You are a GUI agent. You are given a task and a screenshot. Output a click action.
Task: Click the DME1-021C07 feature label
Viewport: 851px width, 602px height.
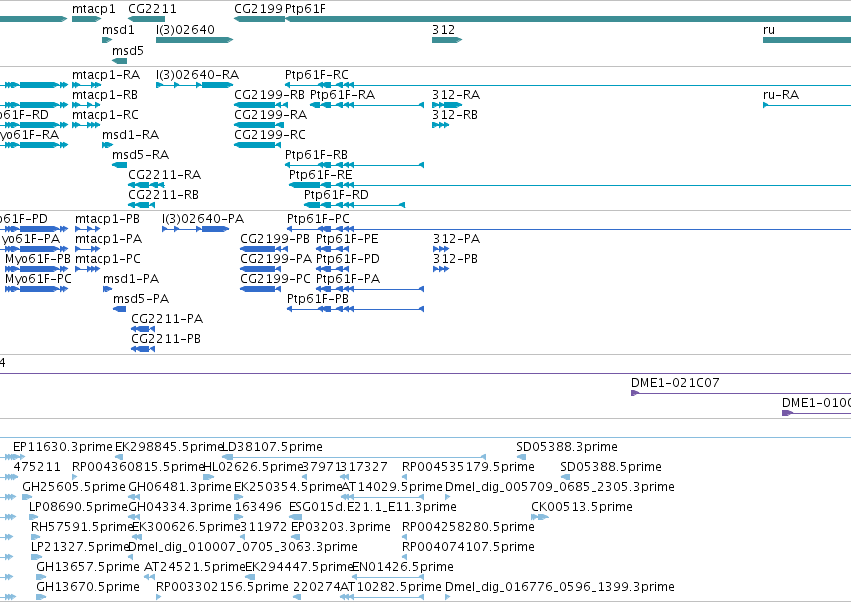pos(675,383)
